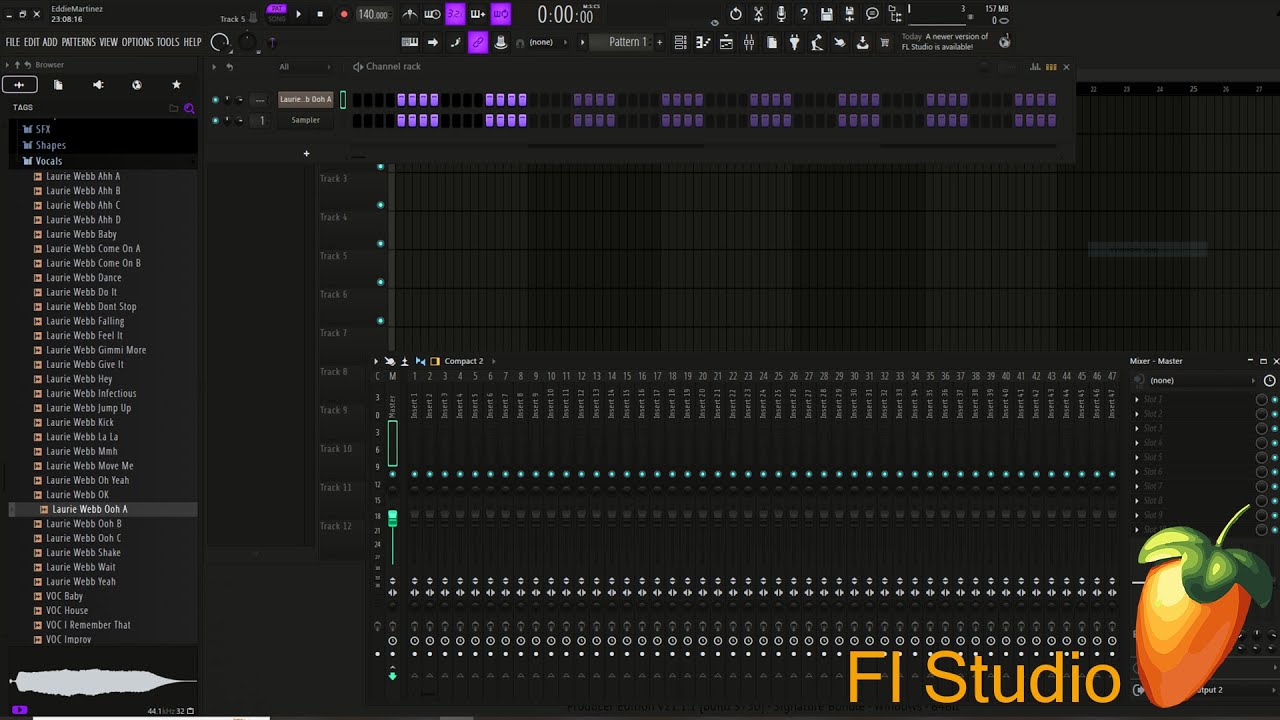Click the typing keyboard to piano icon
This screenshot has height=720, width=1280.
pyautogui.click(x=409, y=42)
